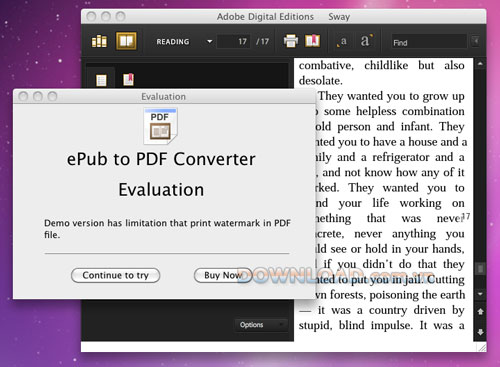Click the scrollbar down arrow in reader
This screenshot has width=500, height=367.
(480, 294)
